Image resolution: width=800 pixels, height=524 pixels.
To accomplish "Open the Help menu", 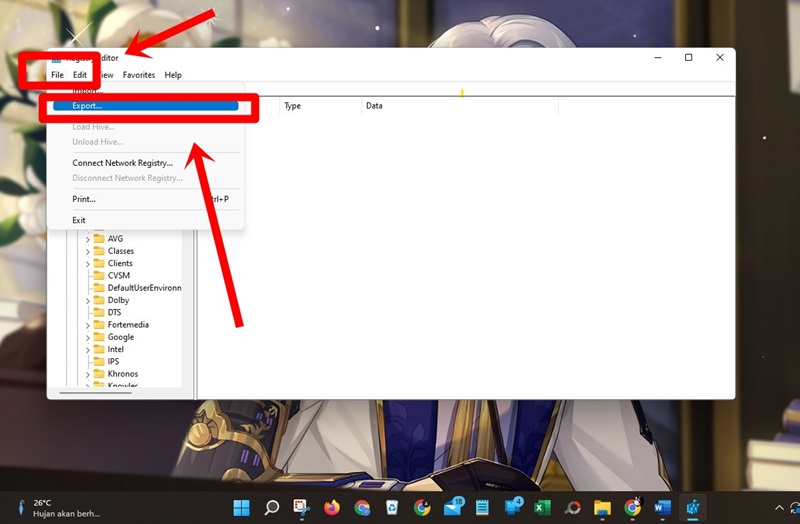I will [173, 75].
